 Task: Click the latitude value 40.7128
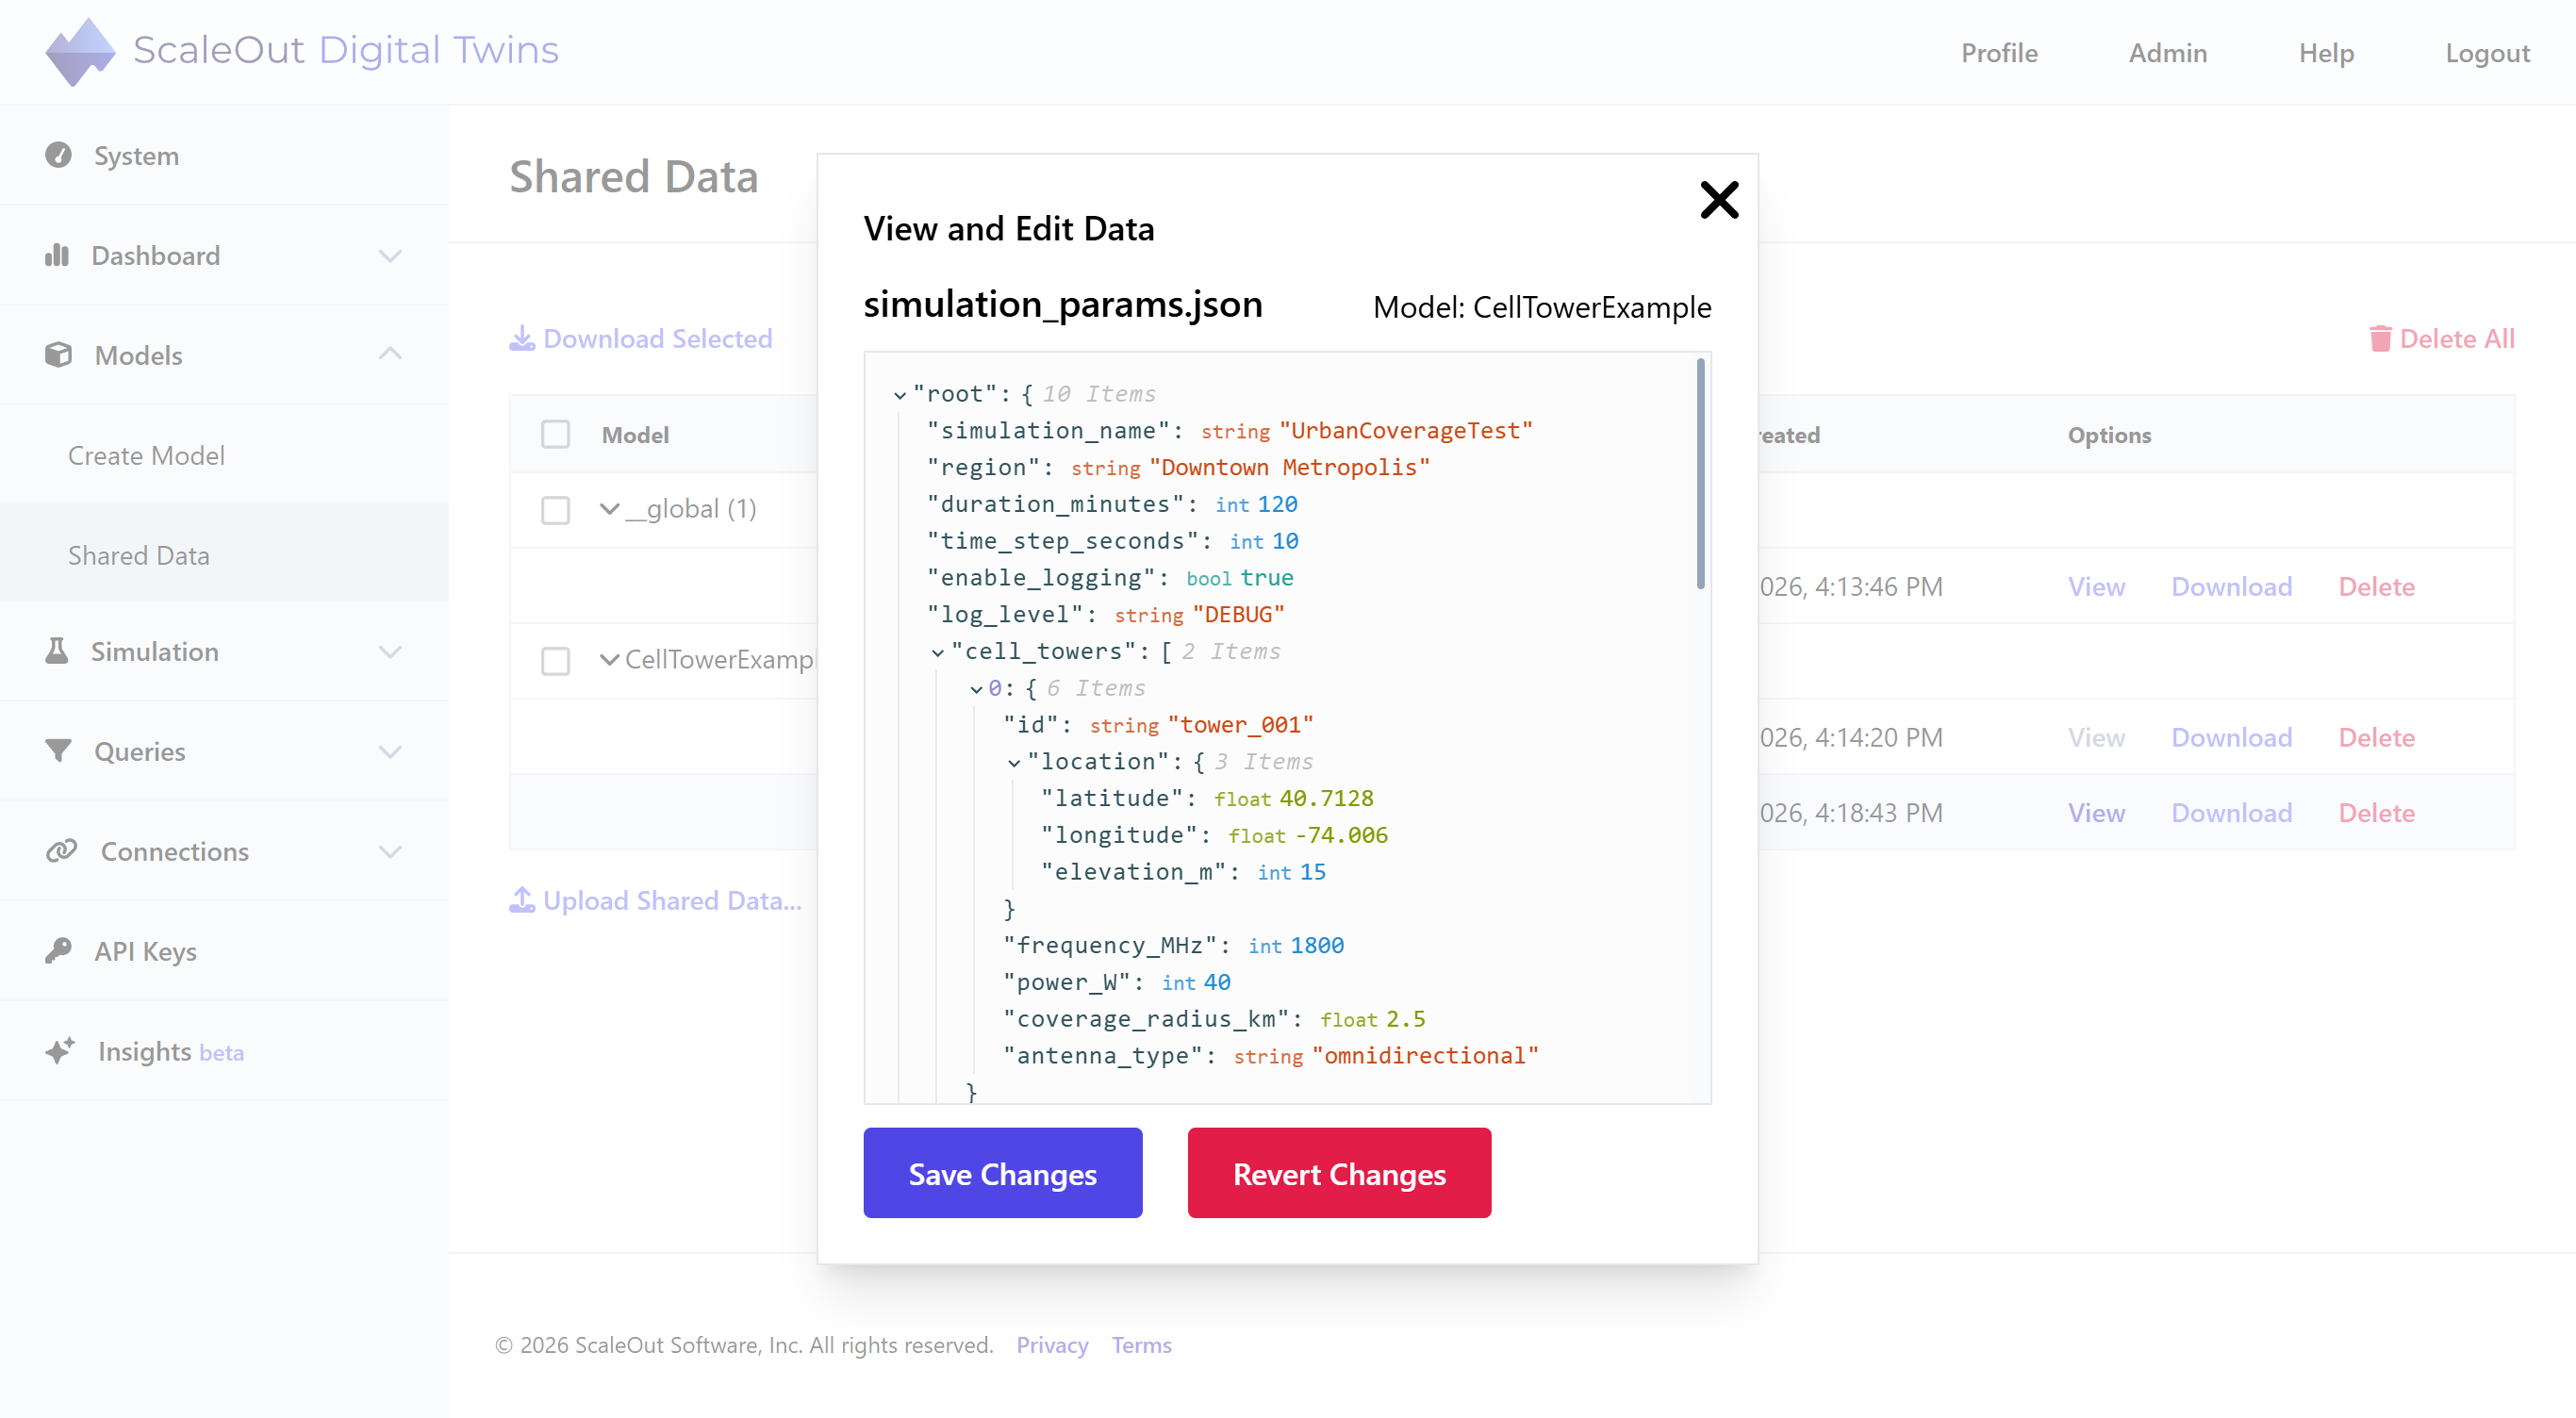pos(1326,799)
